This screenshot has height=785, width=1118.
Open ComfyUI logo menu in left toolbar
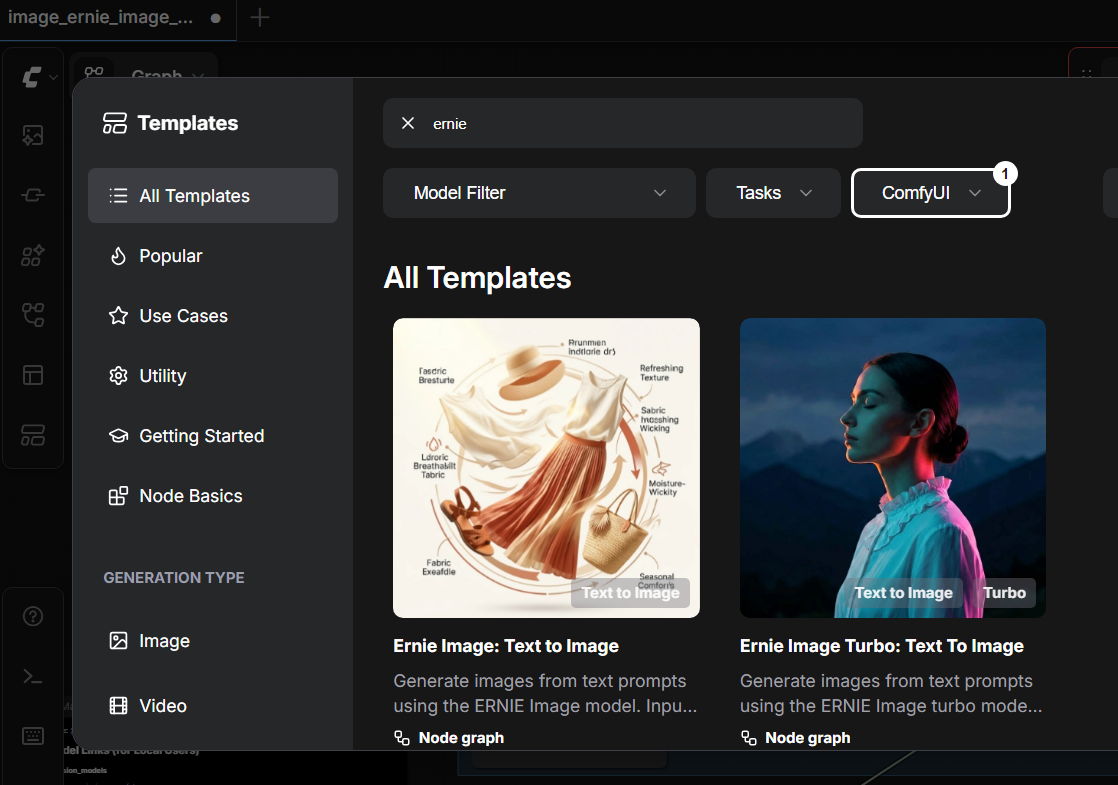(38, 76)
